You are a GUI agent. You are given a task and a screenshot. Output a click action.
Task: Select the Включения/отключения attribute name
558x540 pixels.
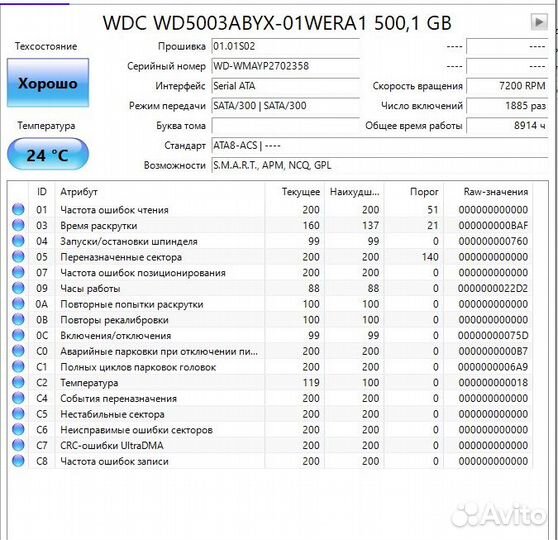116,336
